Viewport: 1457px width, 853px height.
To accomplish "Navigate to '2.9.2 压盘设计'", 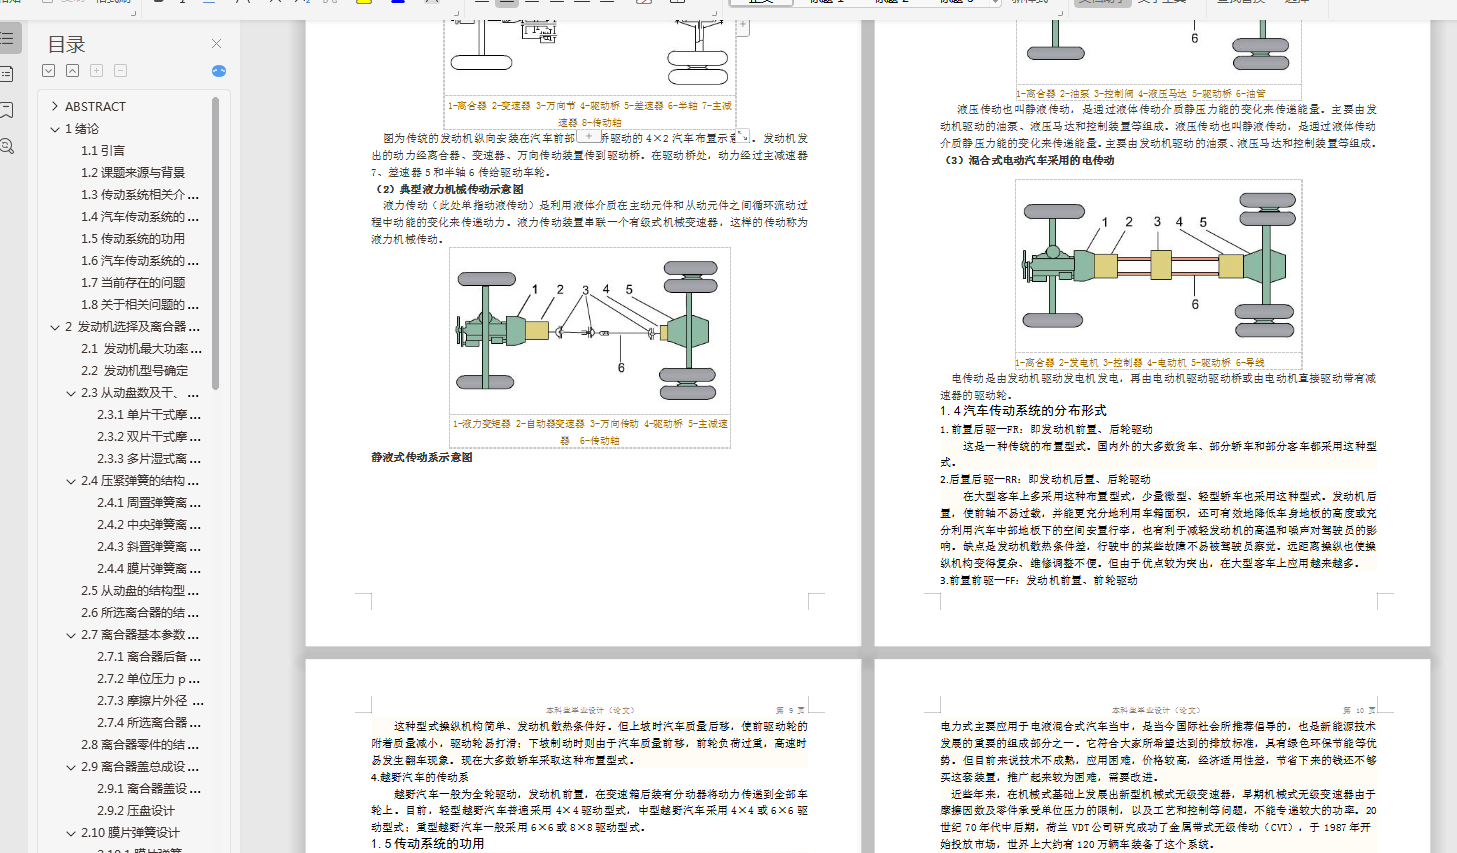I will pos(136,811).
